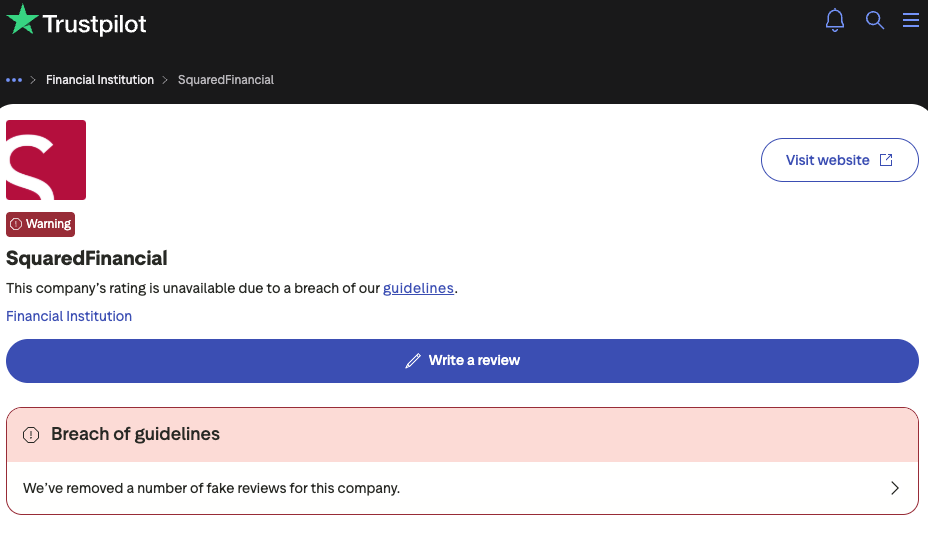The height and width of the screenshot is (535, 928).
Task: Click SquaredFinancial breadcrumb text
Action: point(225,80)
